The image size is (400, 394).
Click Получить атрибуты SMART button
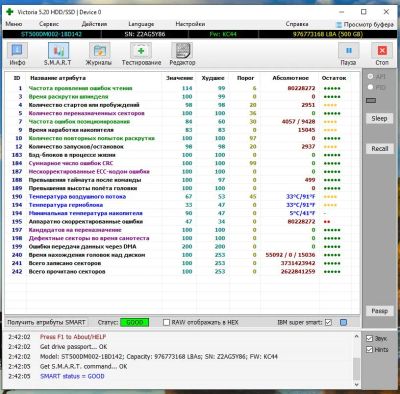[x=46, y=322]
